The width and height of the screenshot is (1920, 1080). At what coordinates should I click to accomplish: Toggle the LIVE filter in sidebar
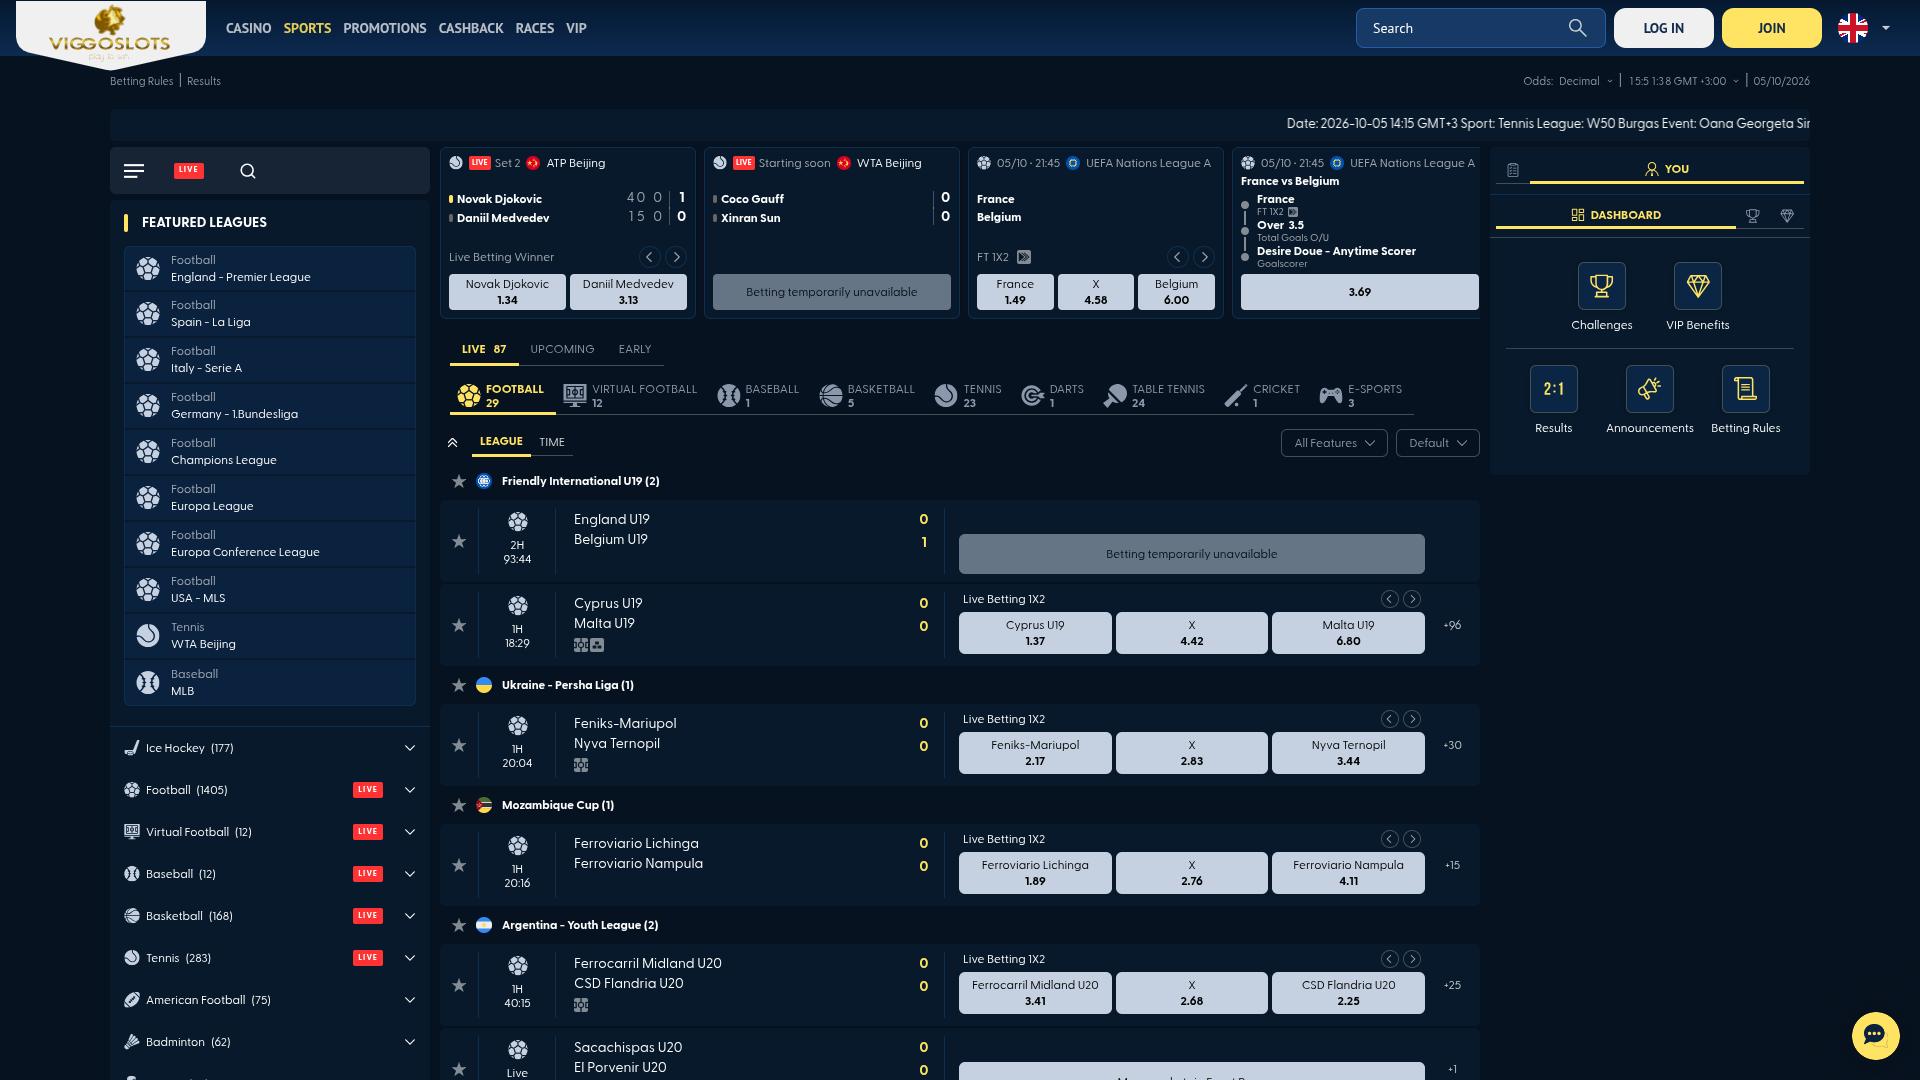click(188, 170)
